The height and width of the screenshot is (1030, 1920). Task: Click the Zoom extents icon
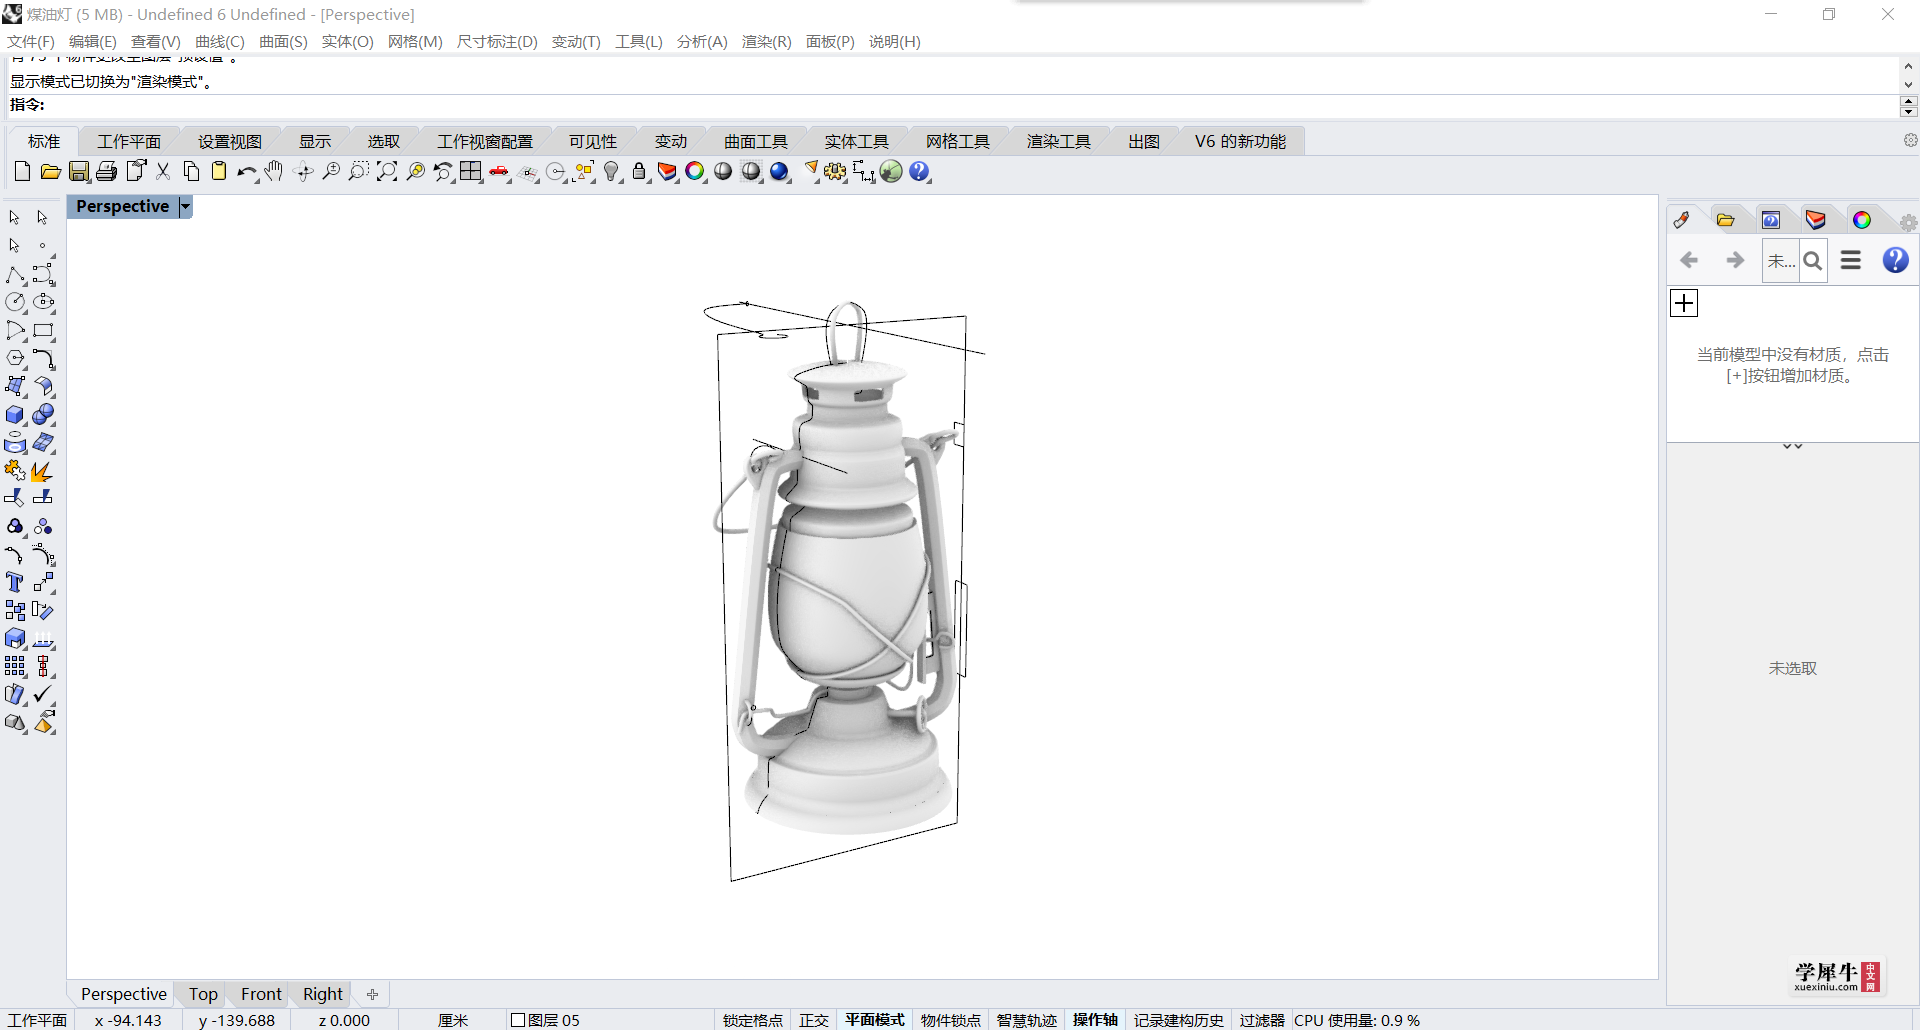coord(387,172)
